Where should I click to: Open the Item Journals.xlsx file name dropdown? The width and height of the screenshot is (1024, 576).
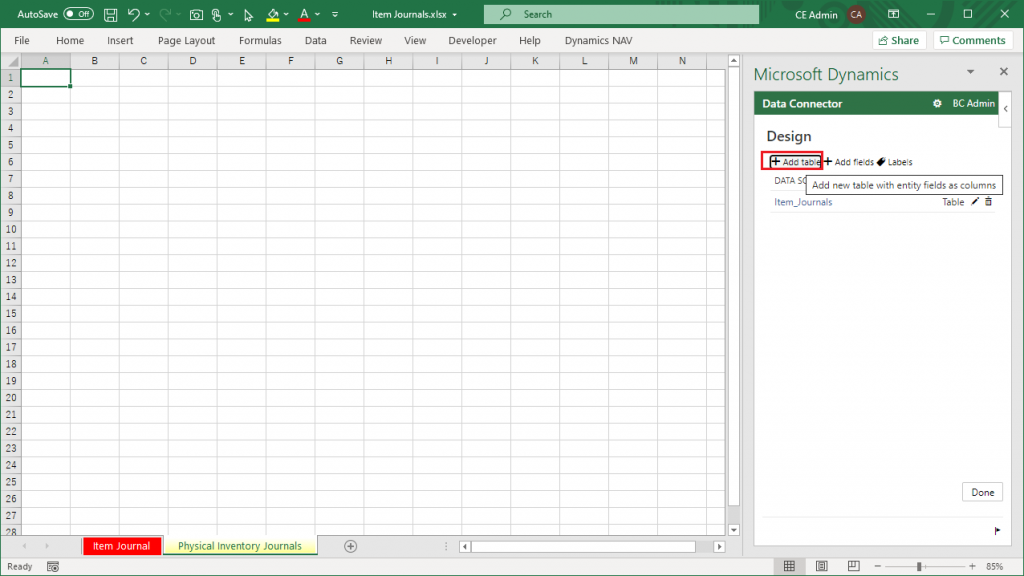point(455,15)
